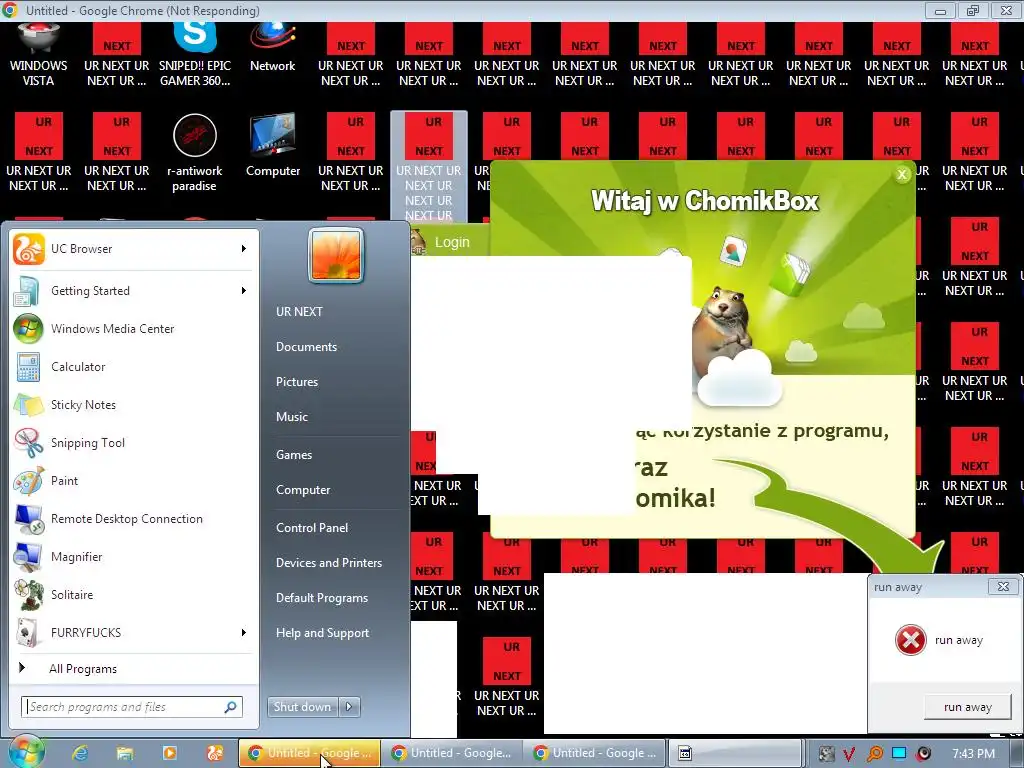Click the orange magnifier tray icon
The width and height of the screenshot is (1024, 768).
pyautogui.click(x=874, y=754)
